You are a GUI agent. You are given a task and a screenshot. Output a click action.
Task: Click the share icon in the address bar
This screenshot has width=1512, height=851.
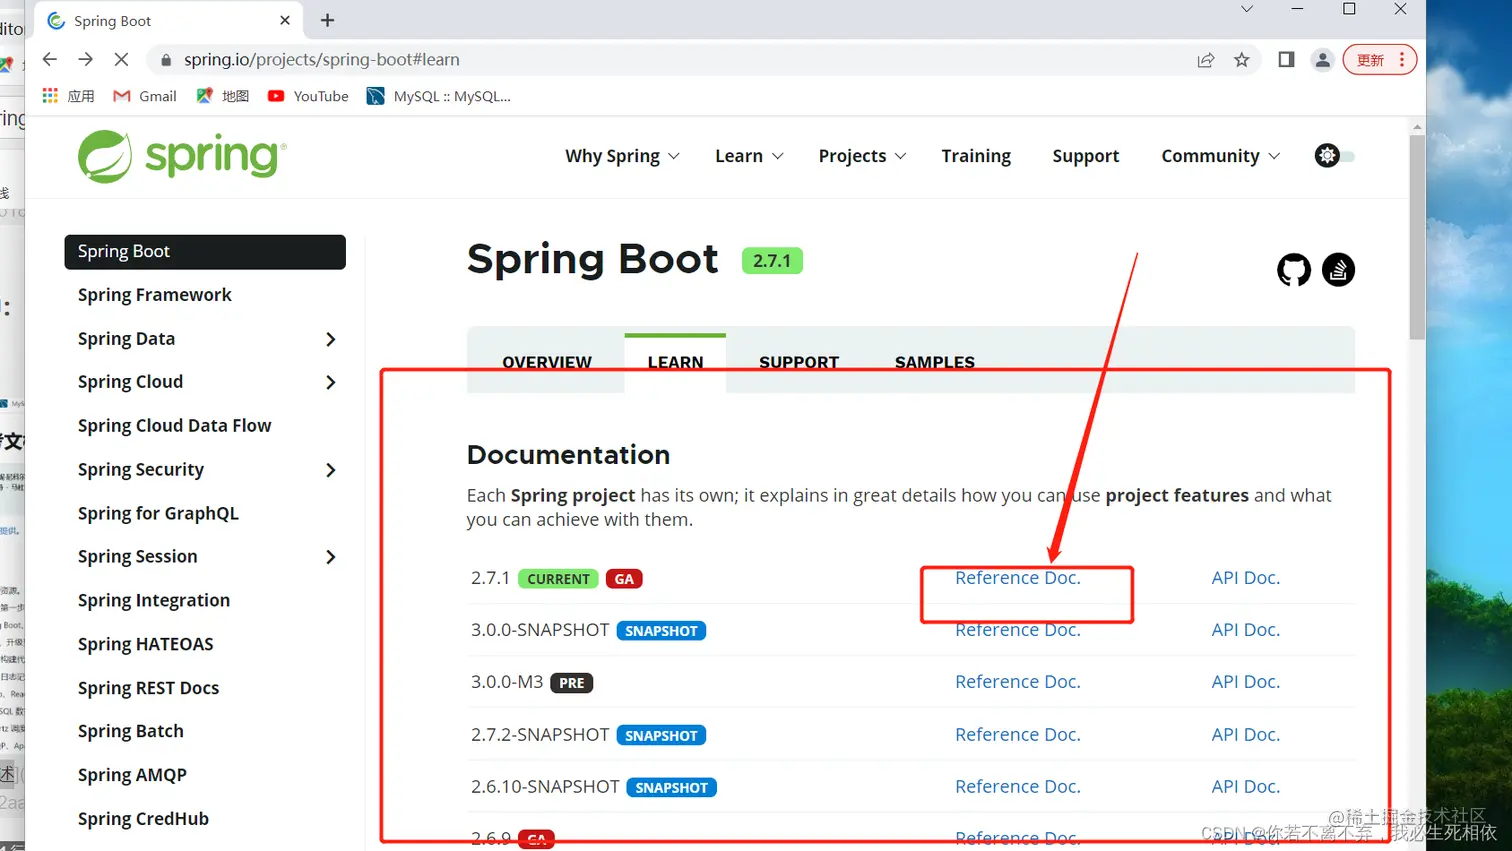1206,60
